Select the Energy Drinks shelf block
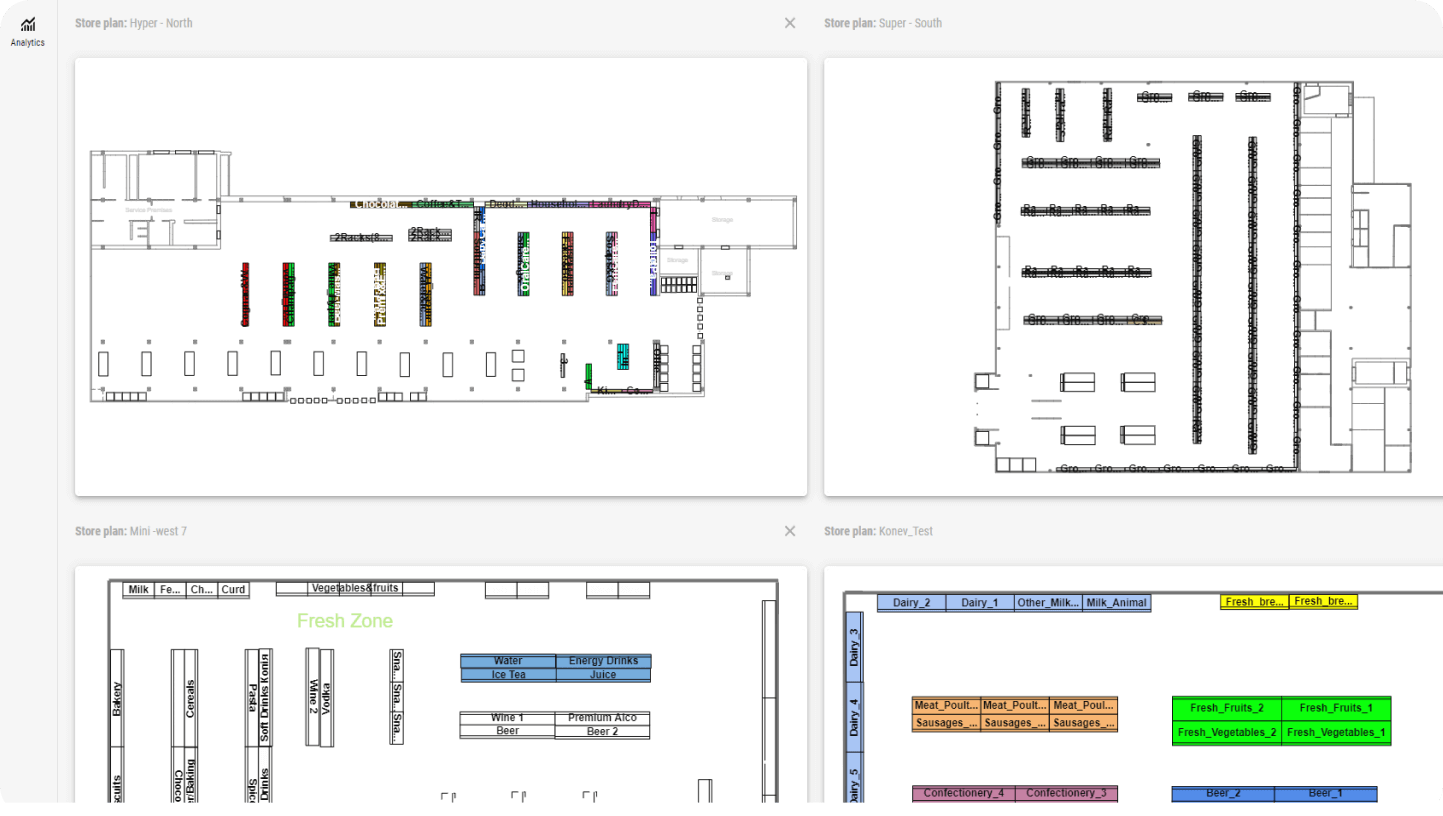This screenshot has height=816, width=1443. [x=603, y=661]
